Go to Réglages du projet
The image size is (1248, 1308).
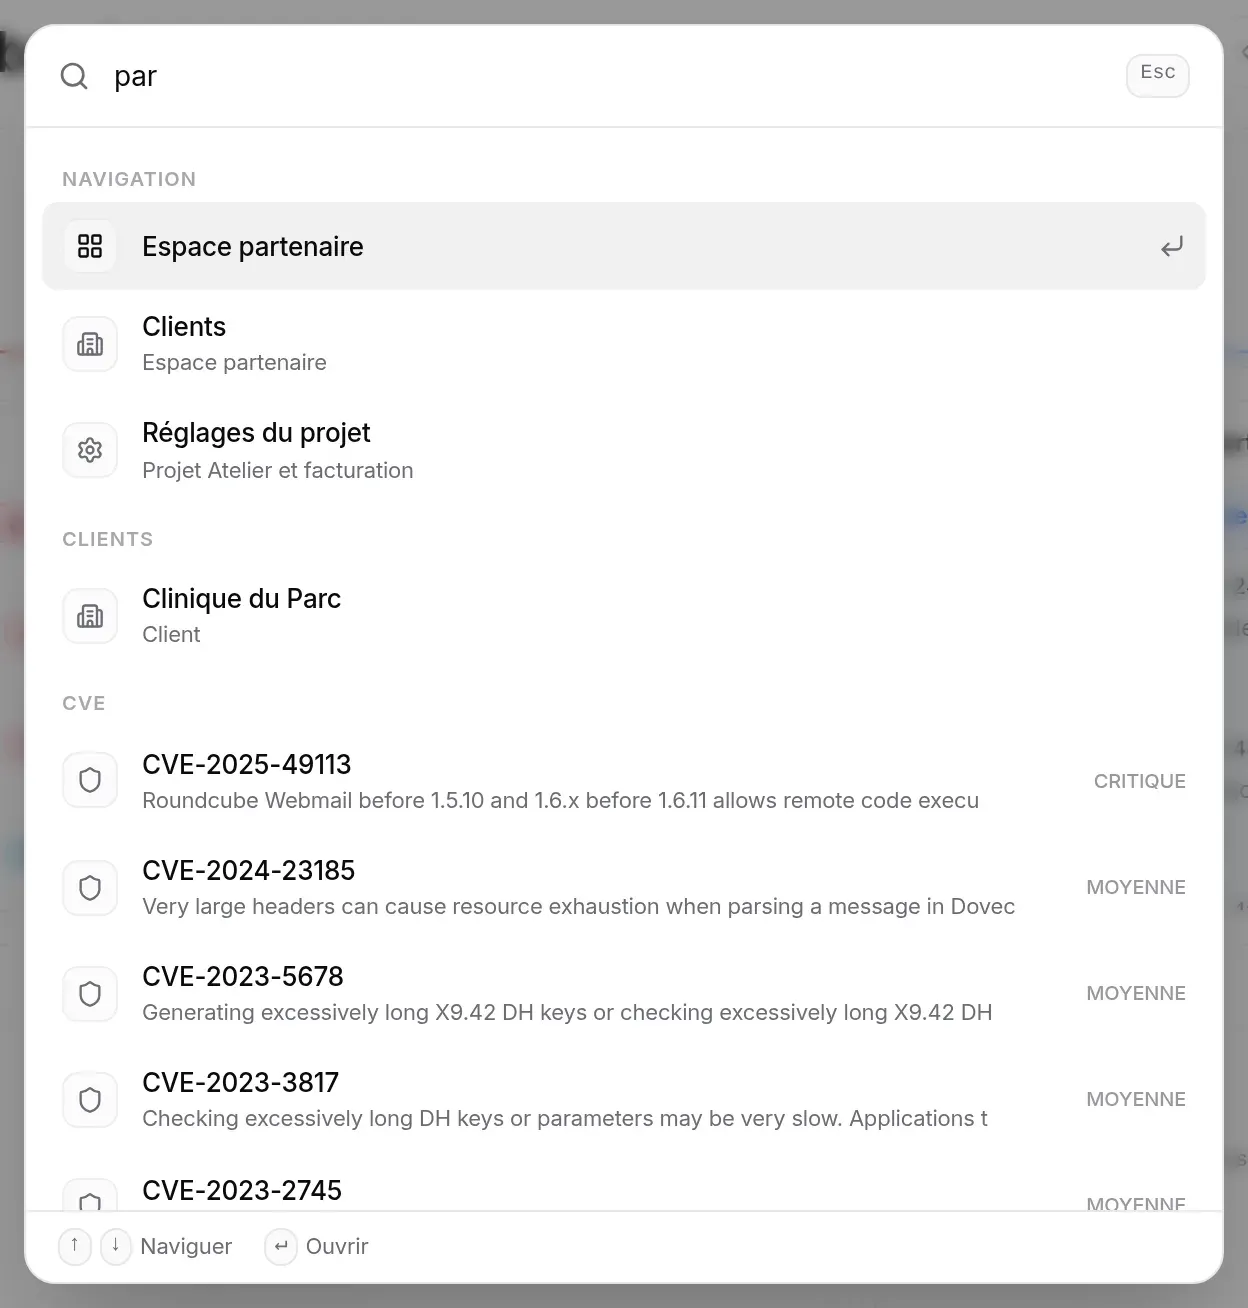(624, 450)
